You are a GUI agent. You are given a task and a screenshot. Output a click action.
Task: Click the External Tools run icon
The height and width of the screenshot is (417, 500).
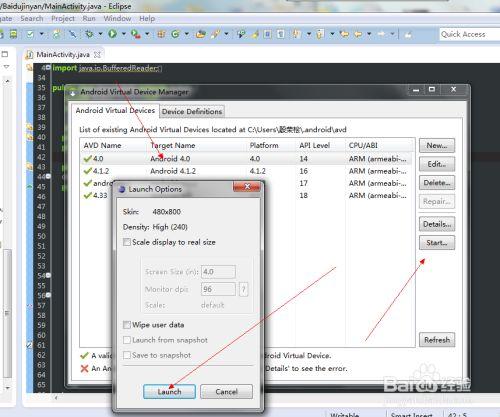[x=135, y=34]
